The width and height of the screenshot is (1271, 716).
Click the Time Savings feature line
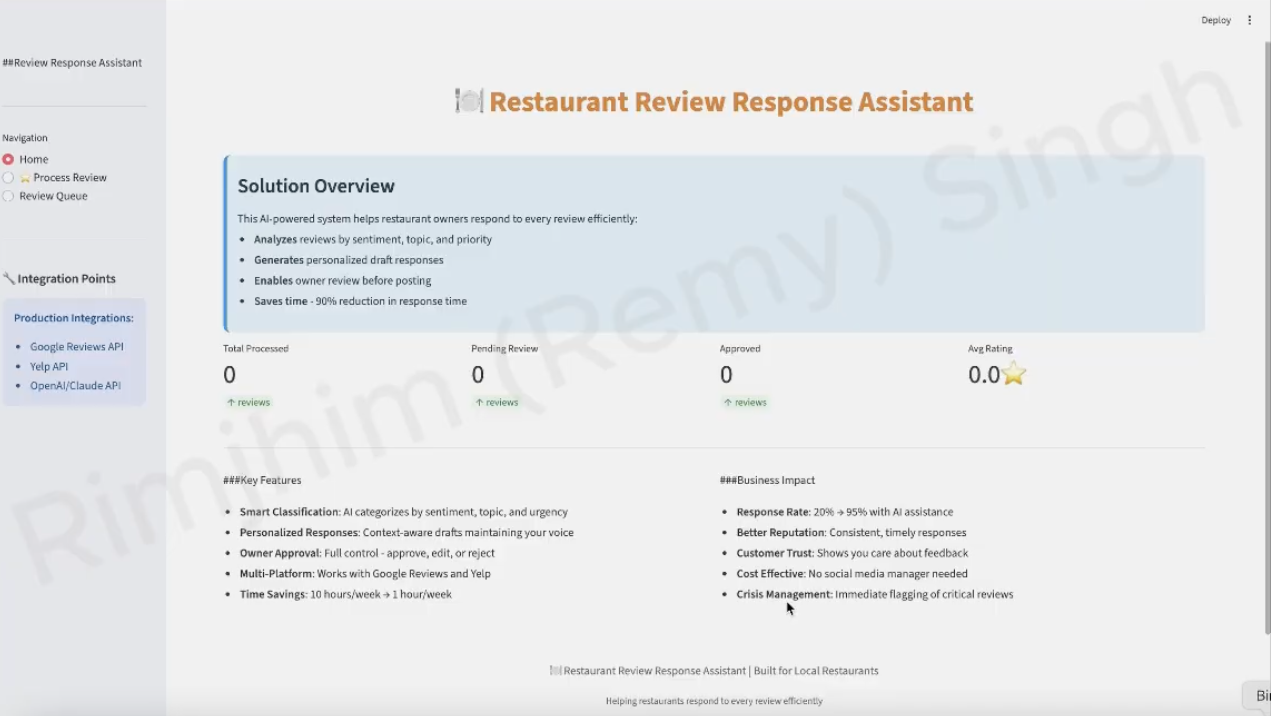click(x=346, y=594)
